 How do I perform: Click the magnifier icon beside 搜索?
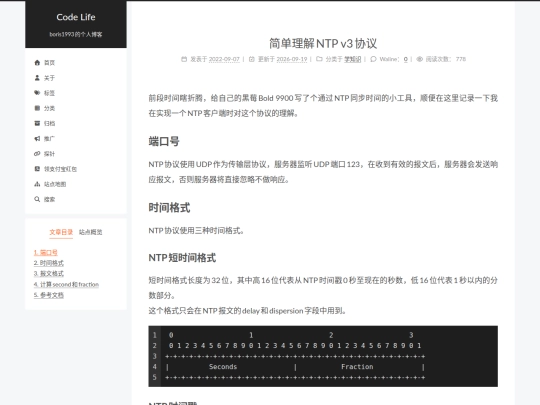click(37, 199)
